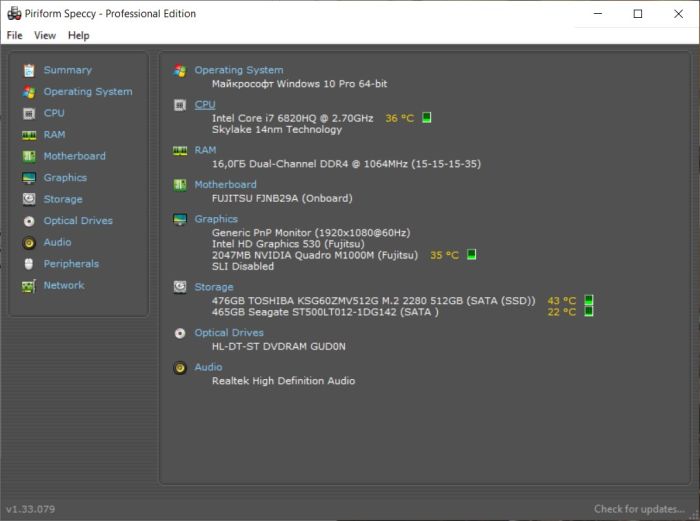
Task: Select Summary in the sidebar
Action: [68, 70]
